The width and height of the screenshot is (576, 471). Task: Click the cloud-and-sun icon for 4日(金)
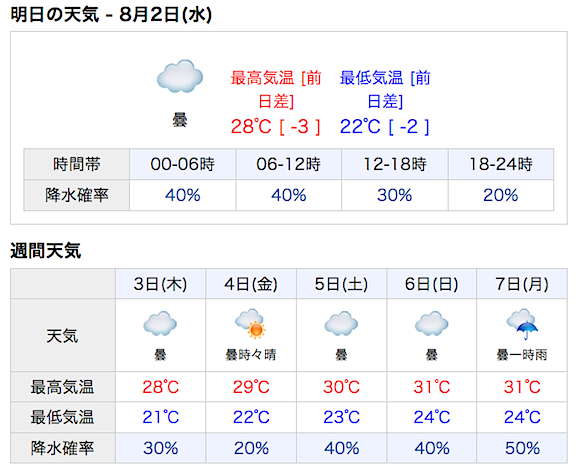tap(251, 323)
